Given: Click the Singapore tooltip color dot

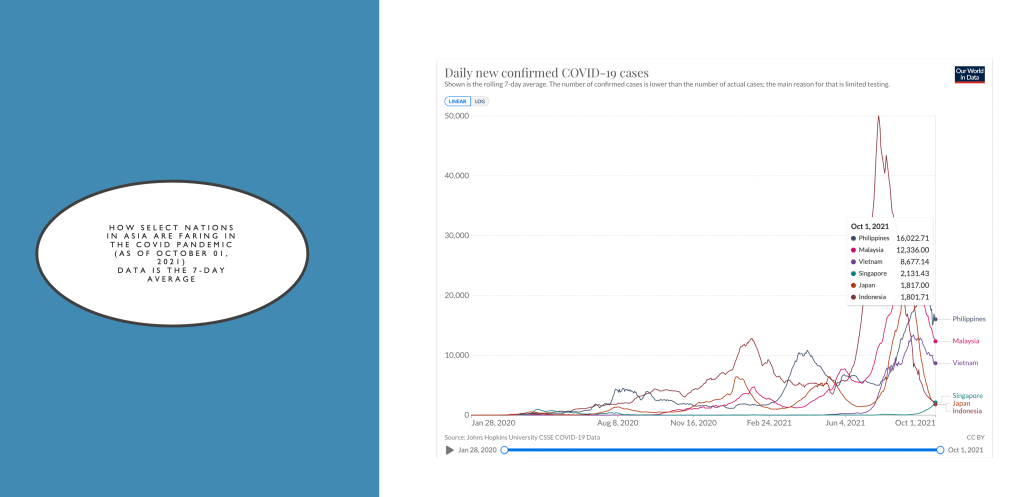Looking at the screenshot, I should 854,273.
